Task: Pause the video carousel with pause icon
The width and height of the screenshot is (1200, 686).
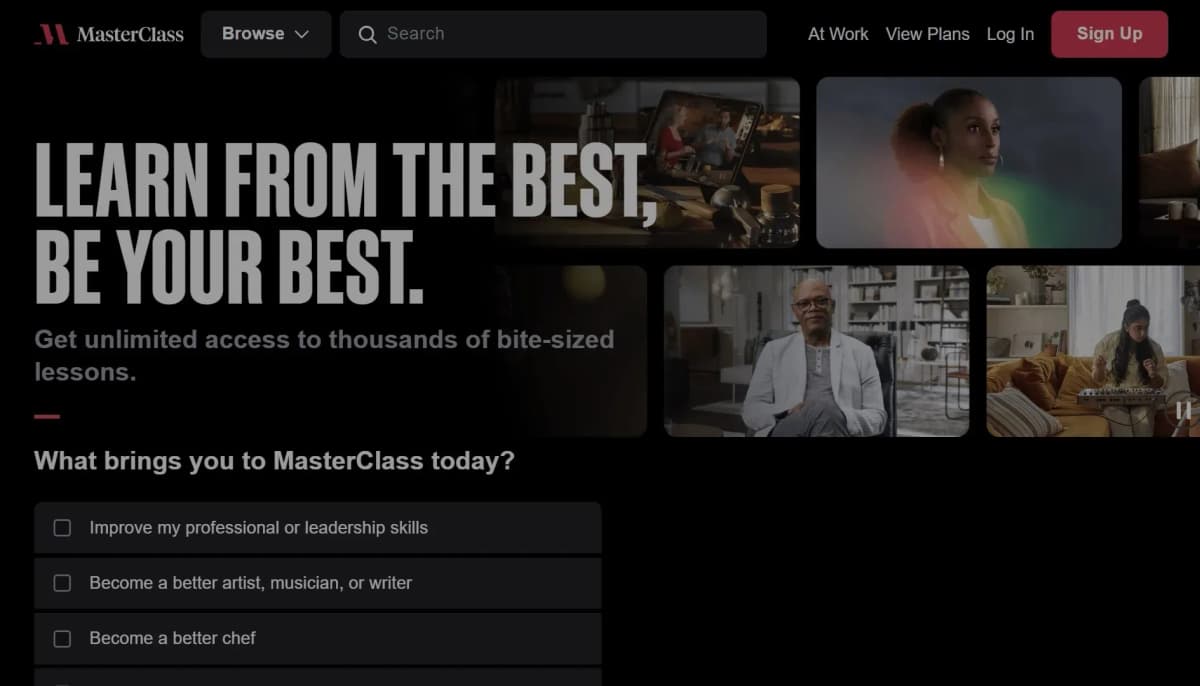Action: click(x=1183, y=410)
